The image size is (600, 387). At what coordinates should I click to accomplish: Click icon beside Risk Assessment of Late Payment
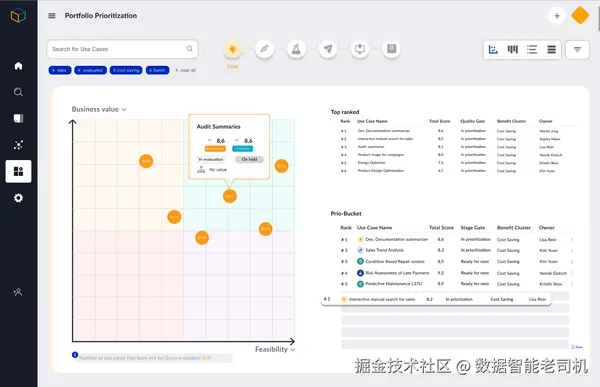click(x=360, y=273)
